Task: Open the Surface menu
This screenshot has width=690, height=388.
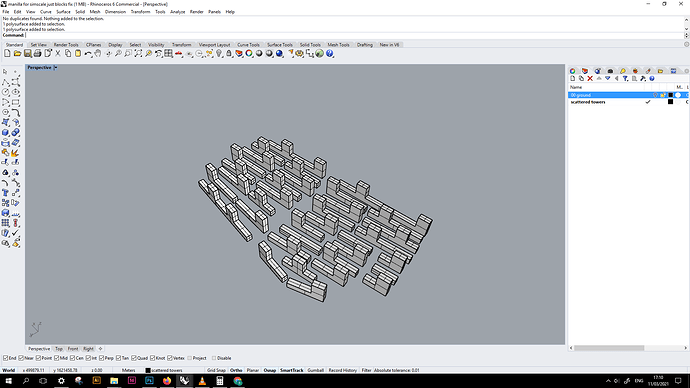Action: coord(63,12)
